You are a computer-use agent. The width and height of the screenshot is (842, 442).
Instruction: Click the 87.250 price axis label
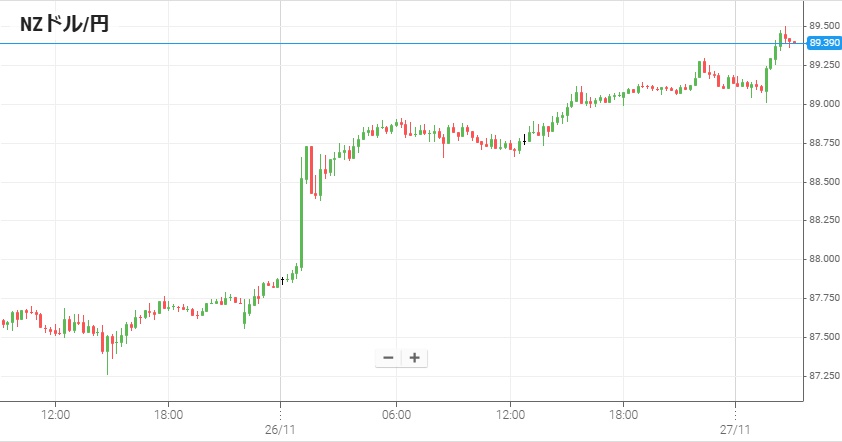coord(823,376)
